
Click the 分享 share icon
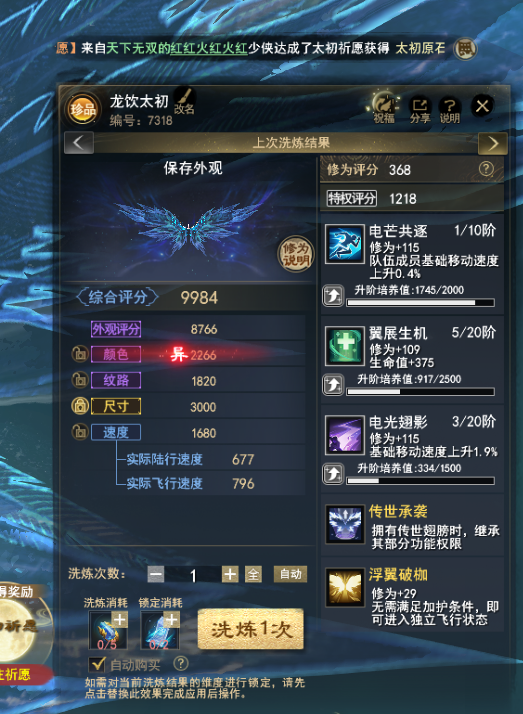[x=420, y=109]
